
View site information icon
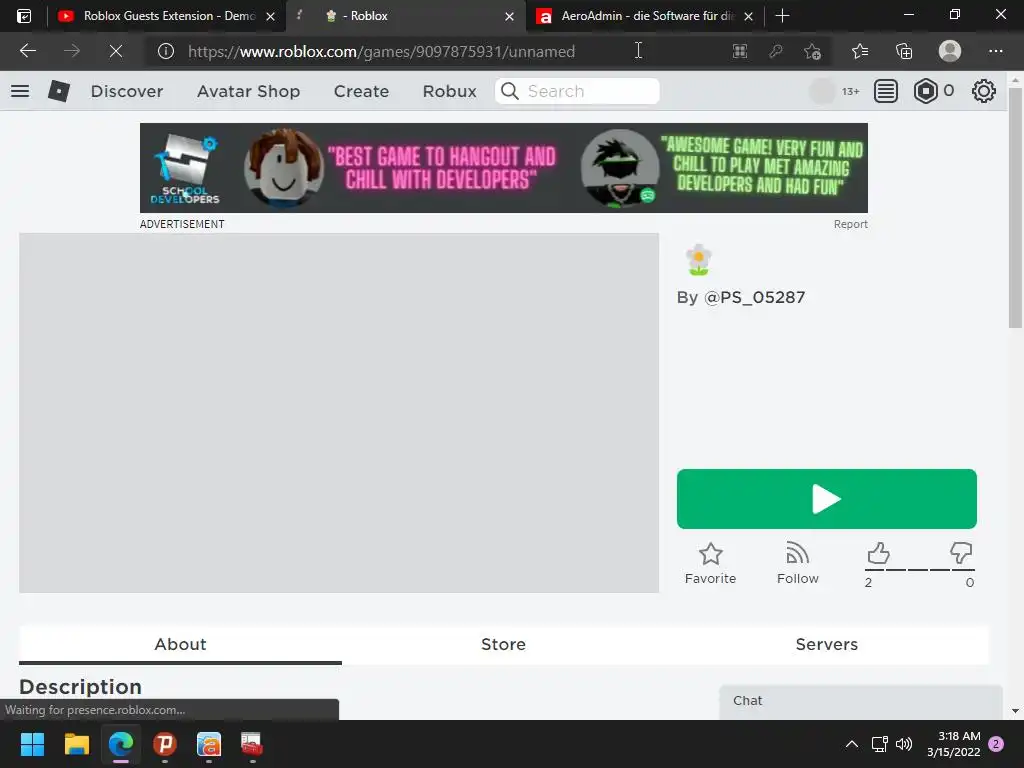point(166,51)
